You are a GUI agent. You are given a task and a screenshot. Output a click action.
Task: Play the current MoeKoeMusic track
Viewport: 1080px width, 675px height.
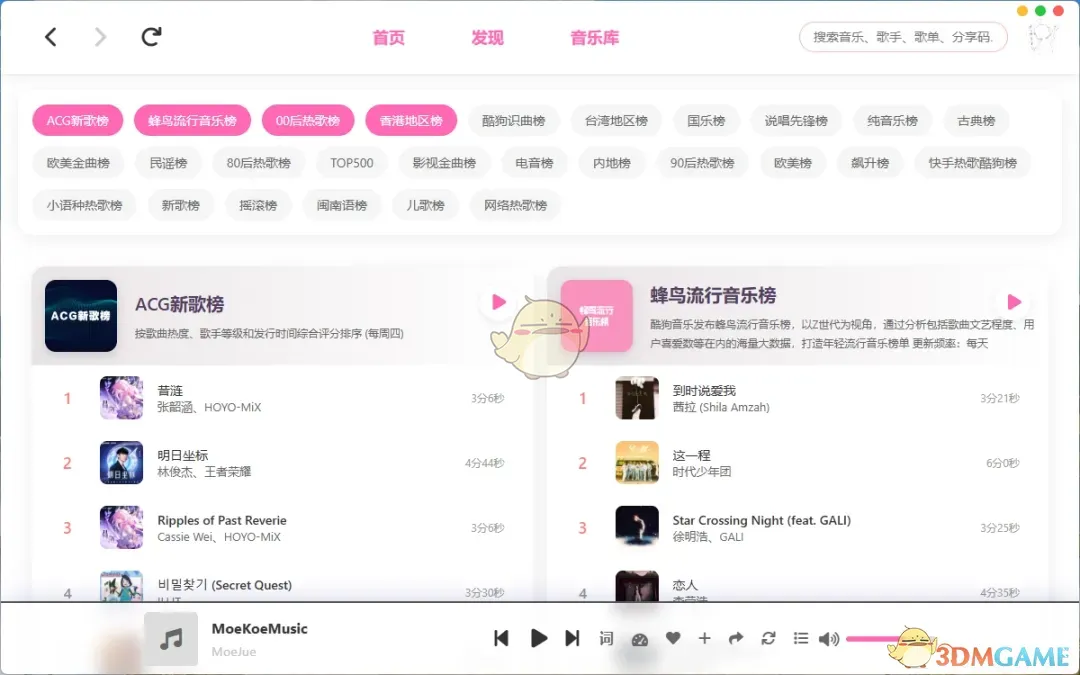pyautogui.click(x=537, y=638)
